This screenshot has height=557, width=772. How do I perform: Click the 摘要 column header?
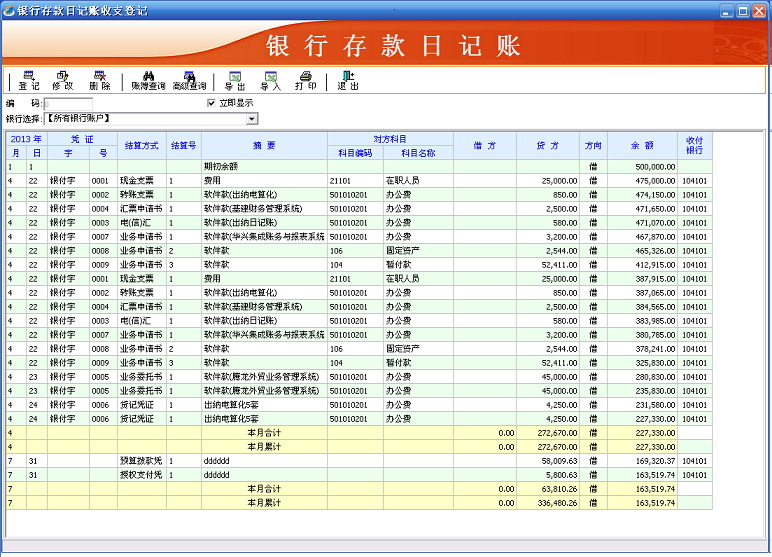click(x=264, y=146)
